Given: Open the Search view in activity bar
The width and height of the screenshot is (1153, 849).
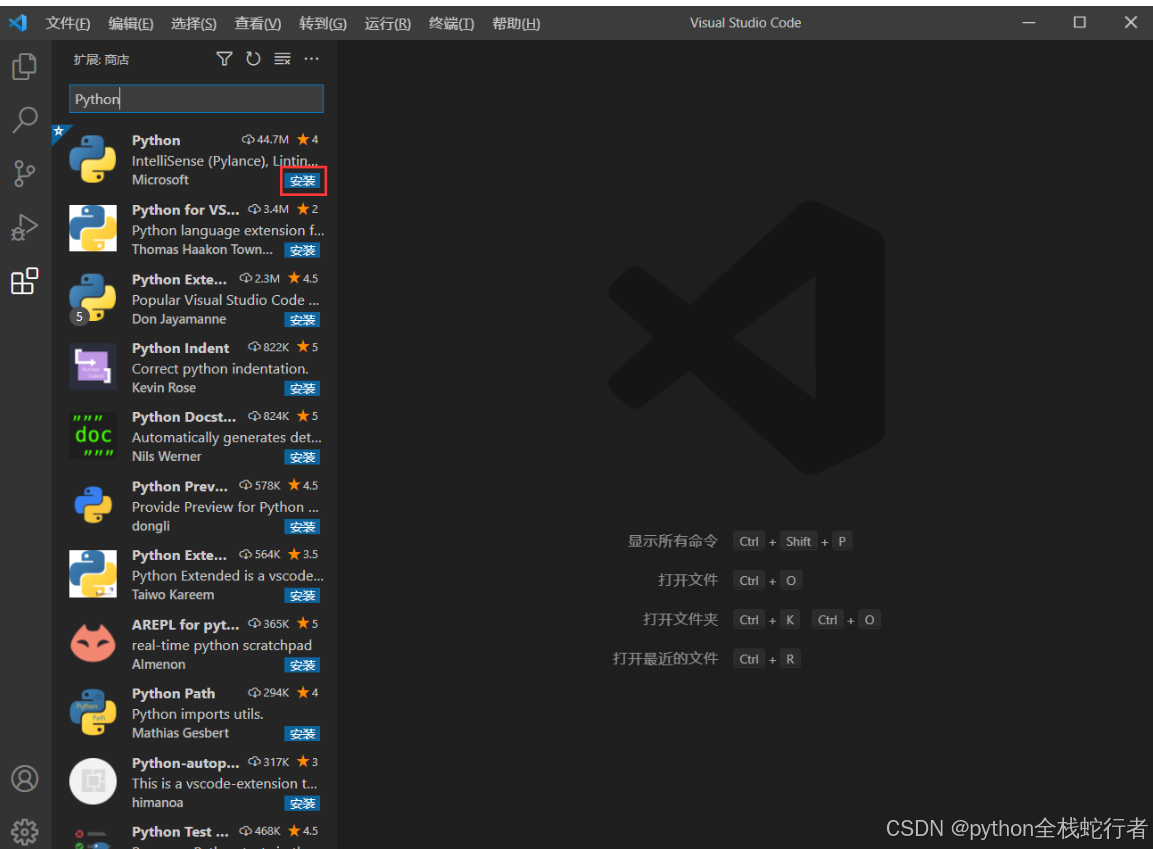Looking at the screenshot, I should tap(24, 120).
